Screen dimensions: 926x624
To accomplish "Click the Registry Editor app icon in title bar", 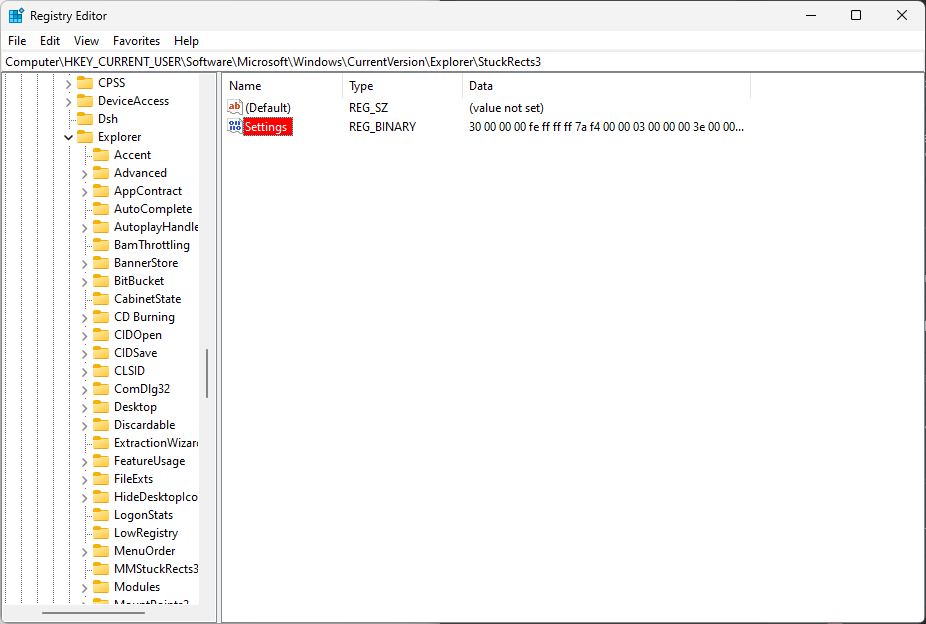I will coord(16,15).
